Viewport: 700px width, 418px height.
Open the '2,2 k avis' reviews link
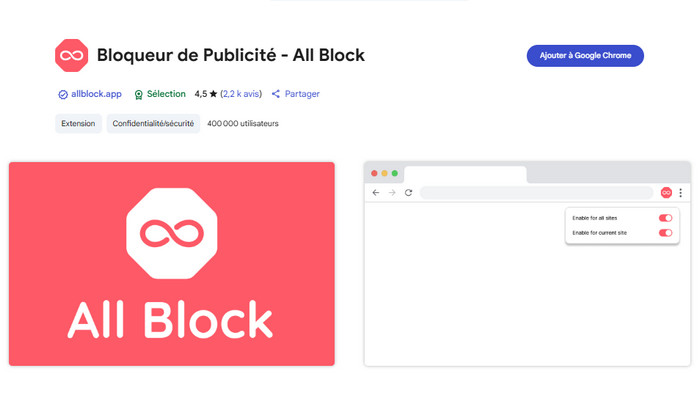coord(241,94)
